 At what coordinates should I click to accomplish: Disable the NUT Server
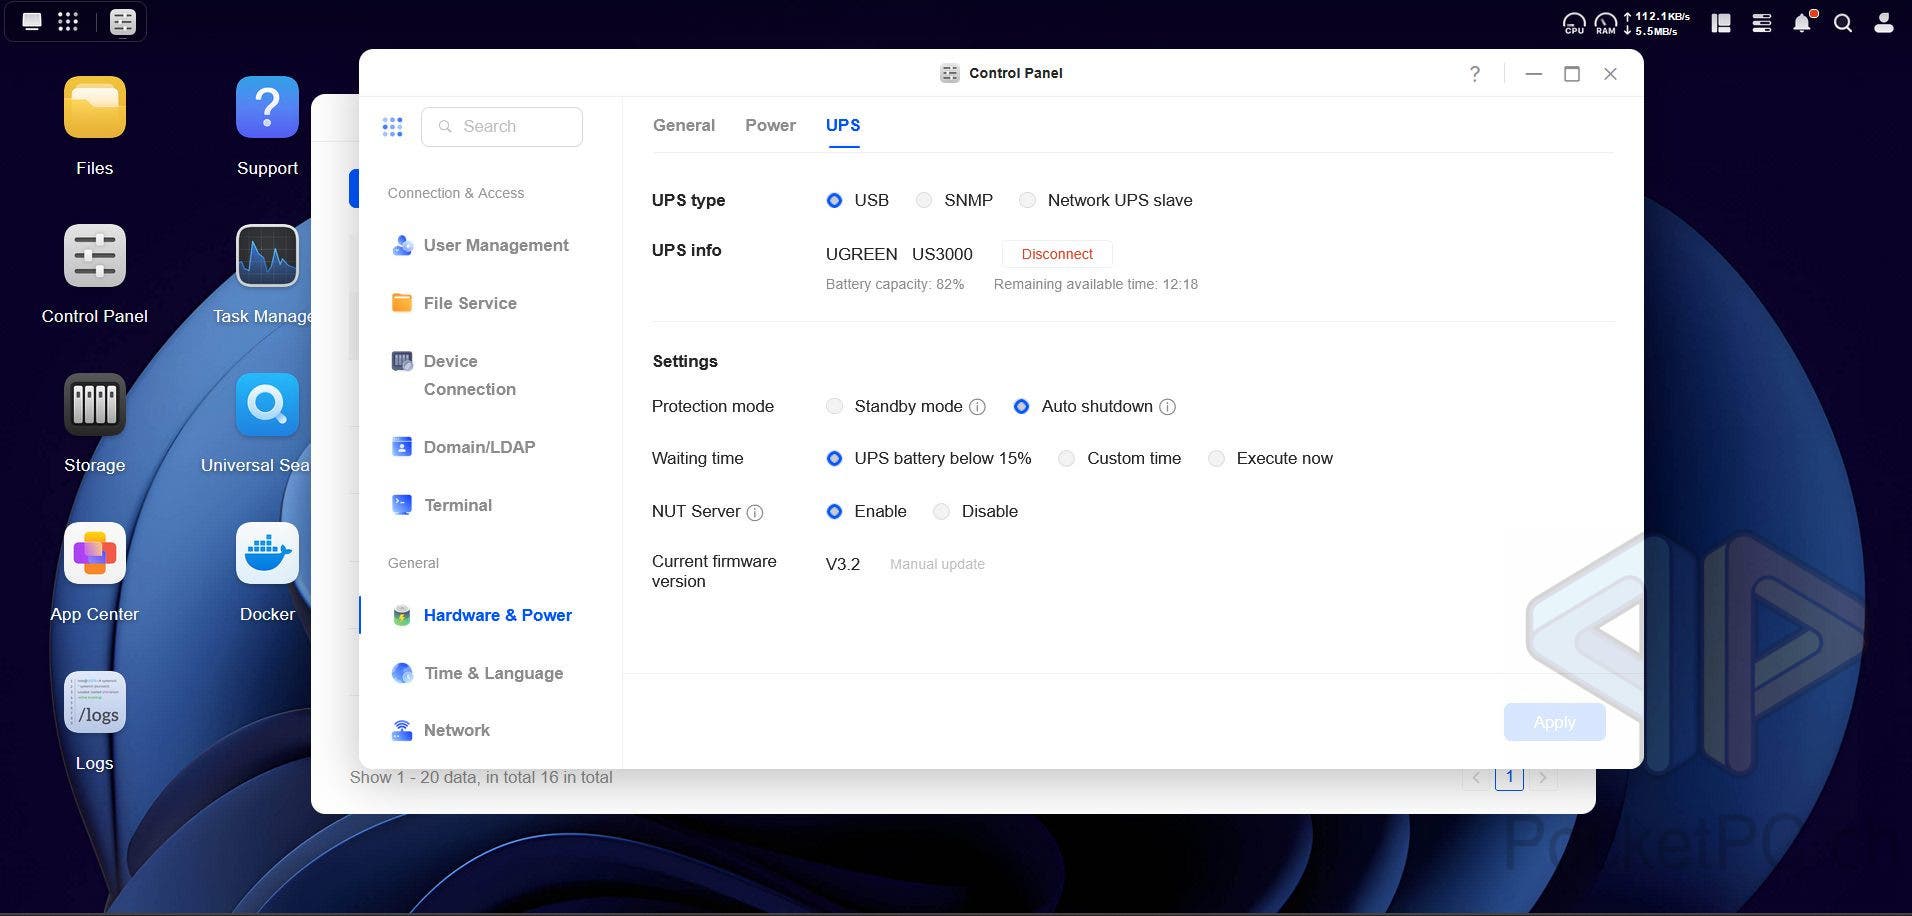[941, 511]
